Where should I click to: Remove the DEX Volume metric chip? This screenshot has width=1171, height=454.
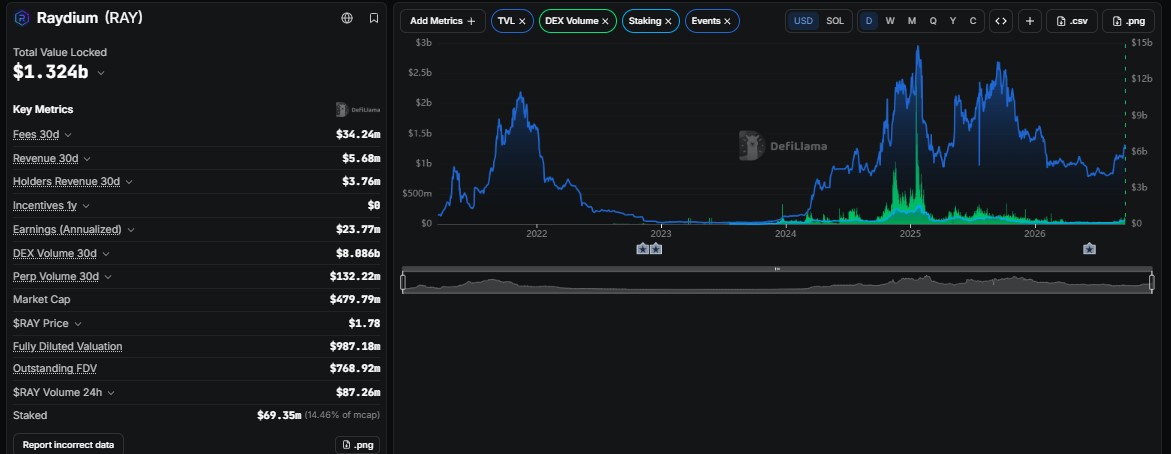point(605,21)
